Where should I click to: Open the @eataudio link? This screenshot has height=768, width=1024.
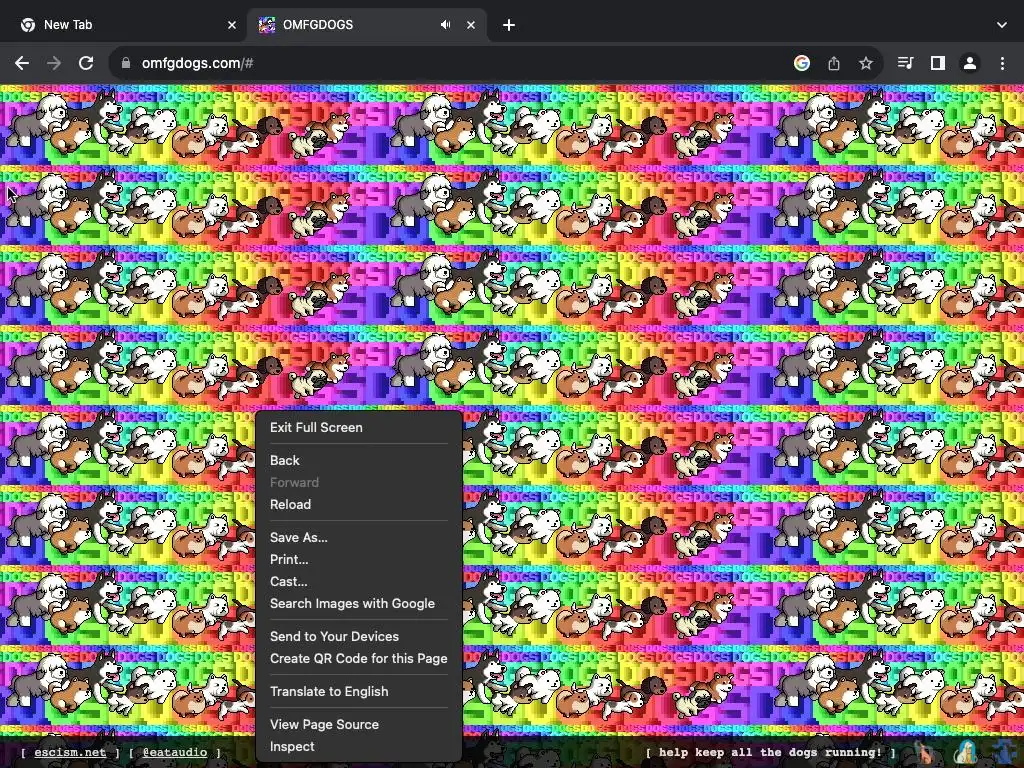point(175,752)
